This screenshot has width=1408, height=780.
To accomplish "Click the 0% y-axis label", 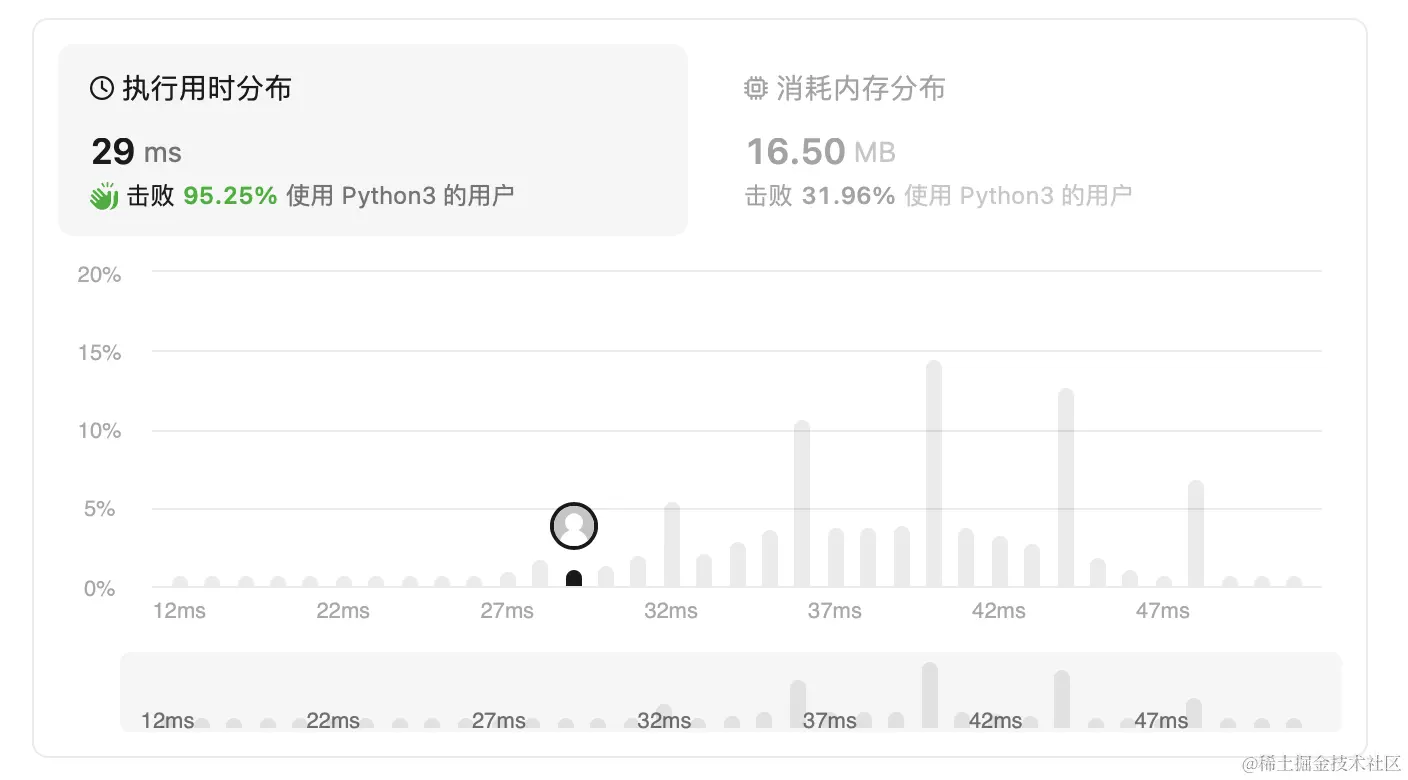I will 99,588.
